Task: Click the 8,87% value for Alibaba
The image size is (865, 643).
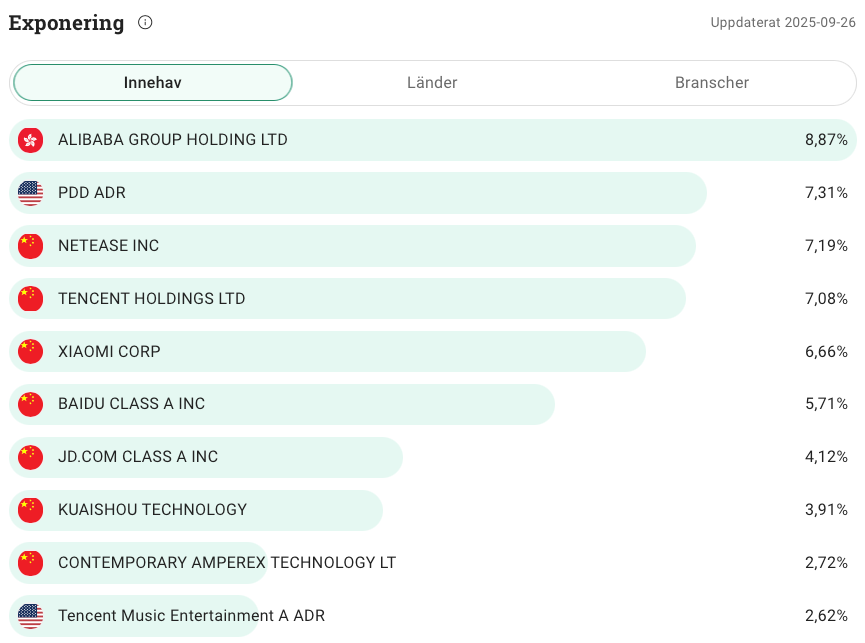Action: coord(826,140)
